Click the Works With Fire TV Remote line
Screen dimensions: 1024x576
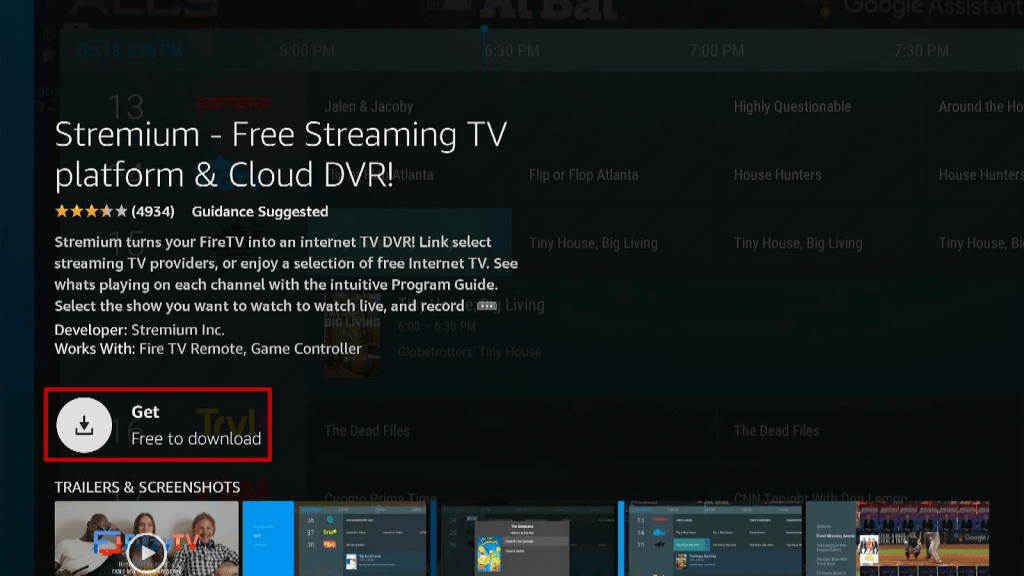pos(208,349)
